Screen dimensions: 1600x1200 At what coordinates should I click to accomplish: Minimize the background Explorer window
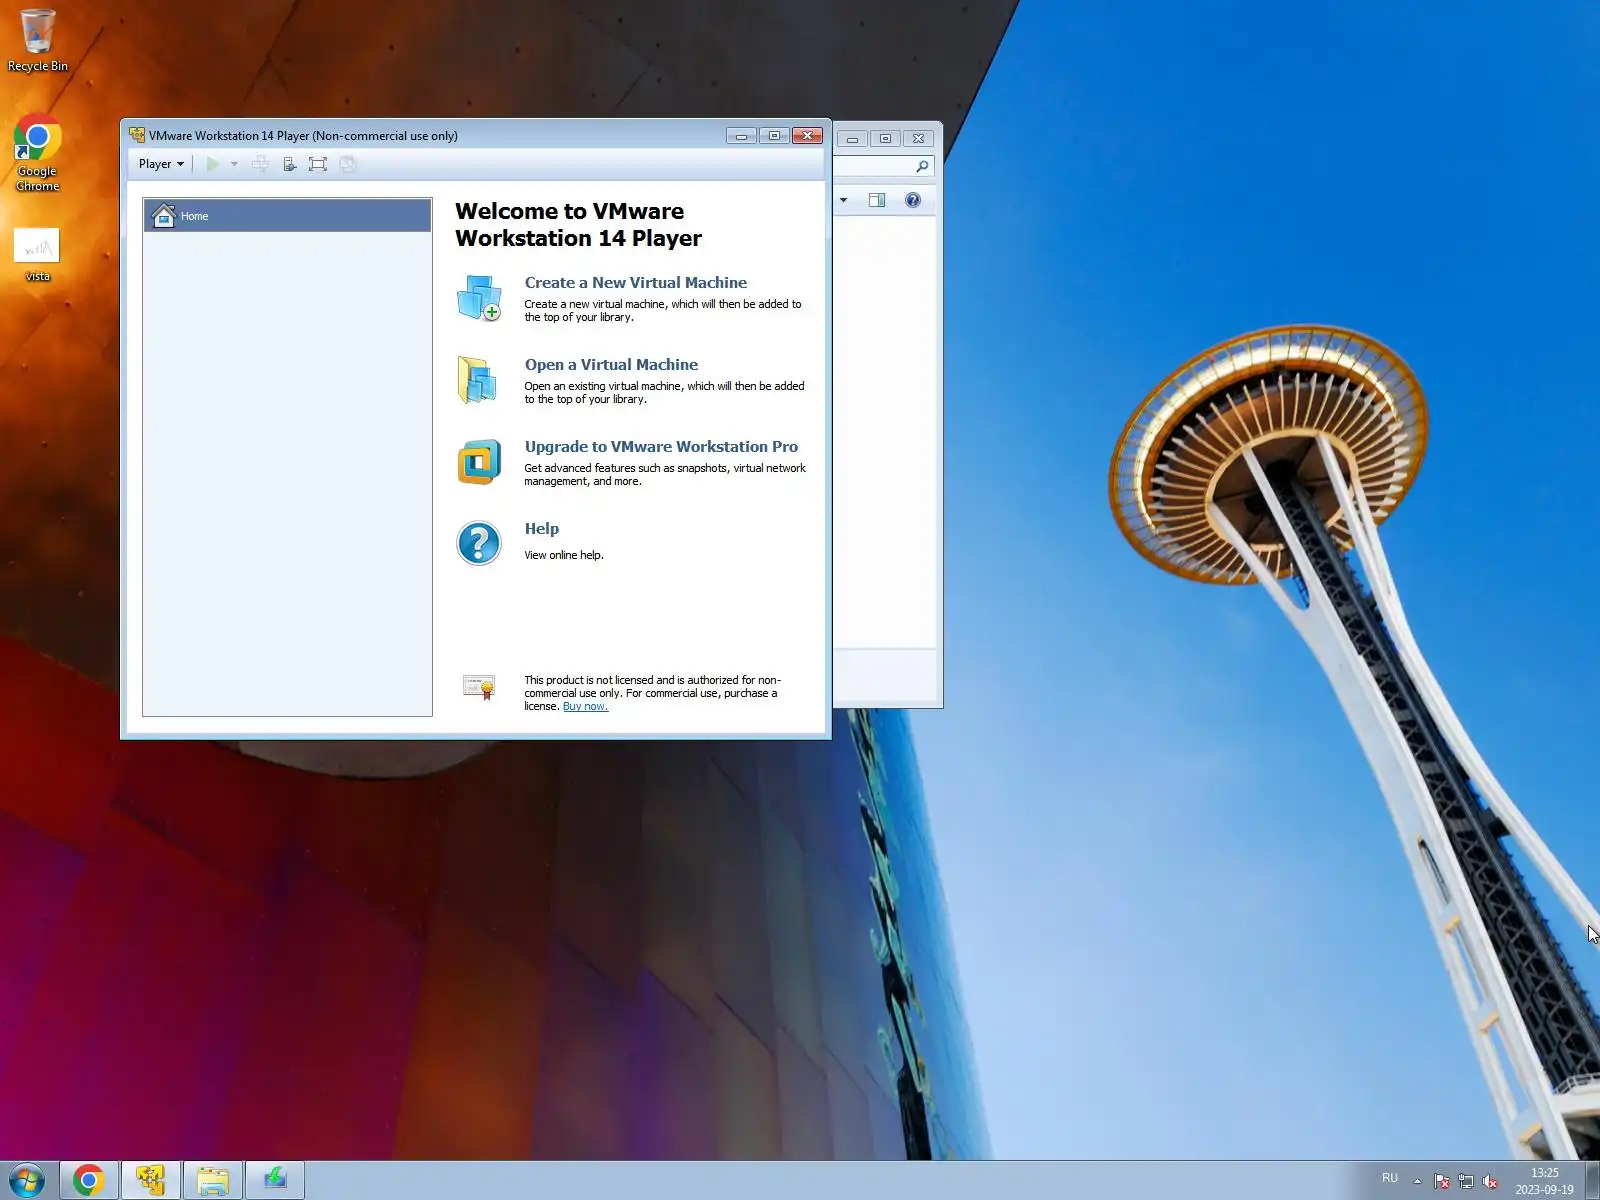click(x=852, y=138)
